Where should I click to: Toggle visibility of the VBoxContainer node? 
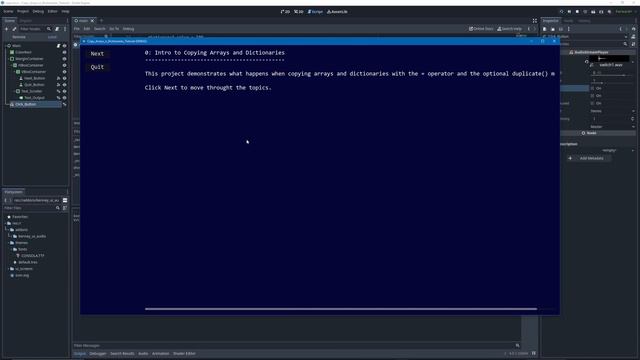click(64, 72)
